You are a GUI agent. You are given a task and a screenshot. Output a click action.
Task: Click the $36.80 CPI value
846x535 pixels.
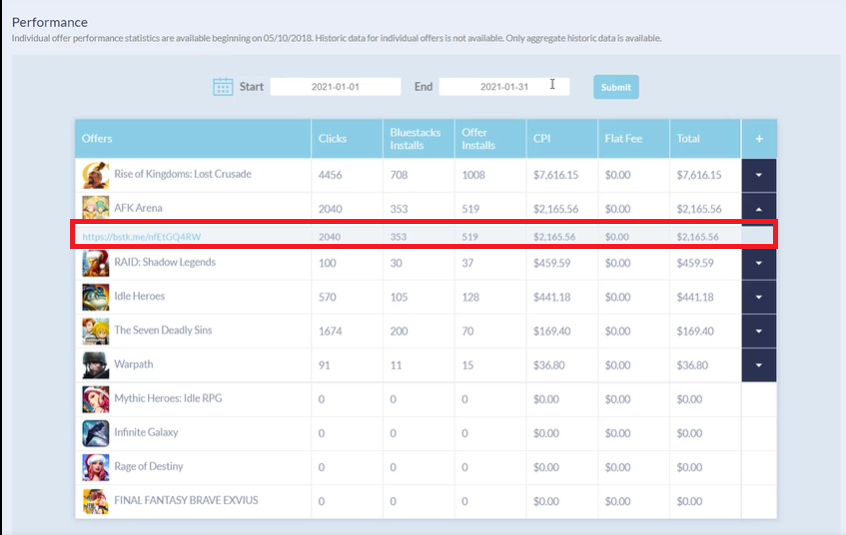coord(549,365)
